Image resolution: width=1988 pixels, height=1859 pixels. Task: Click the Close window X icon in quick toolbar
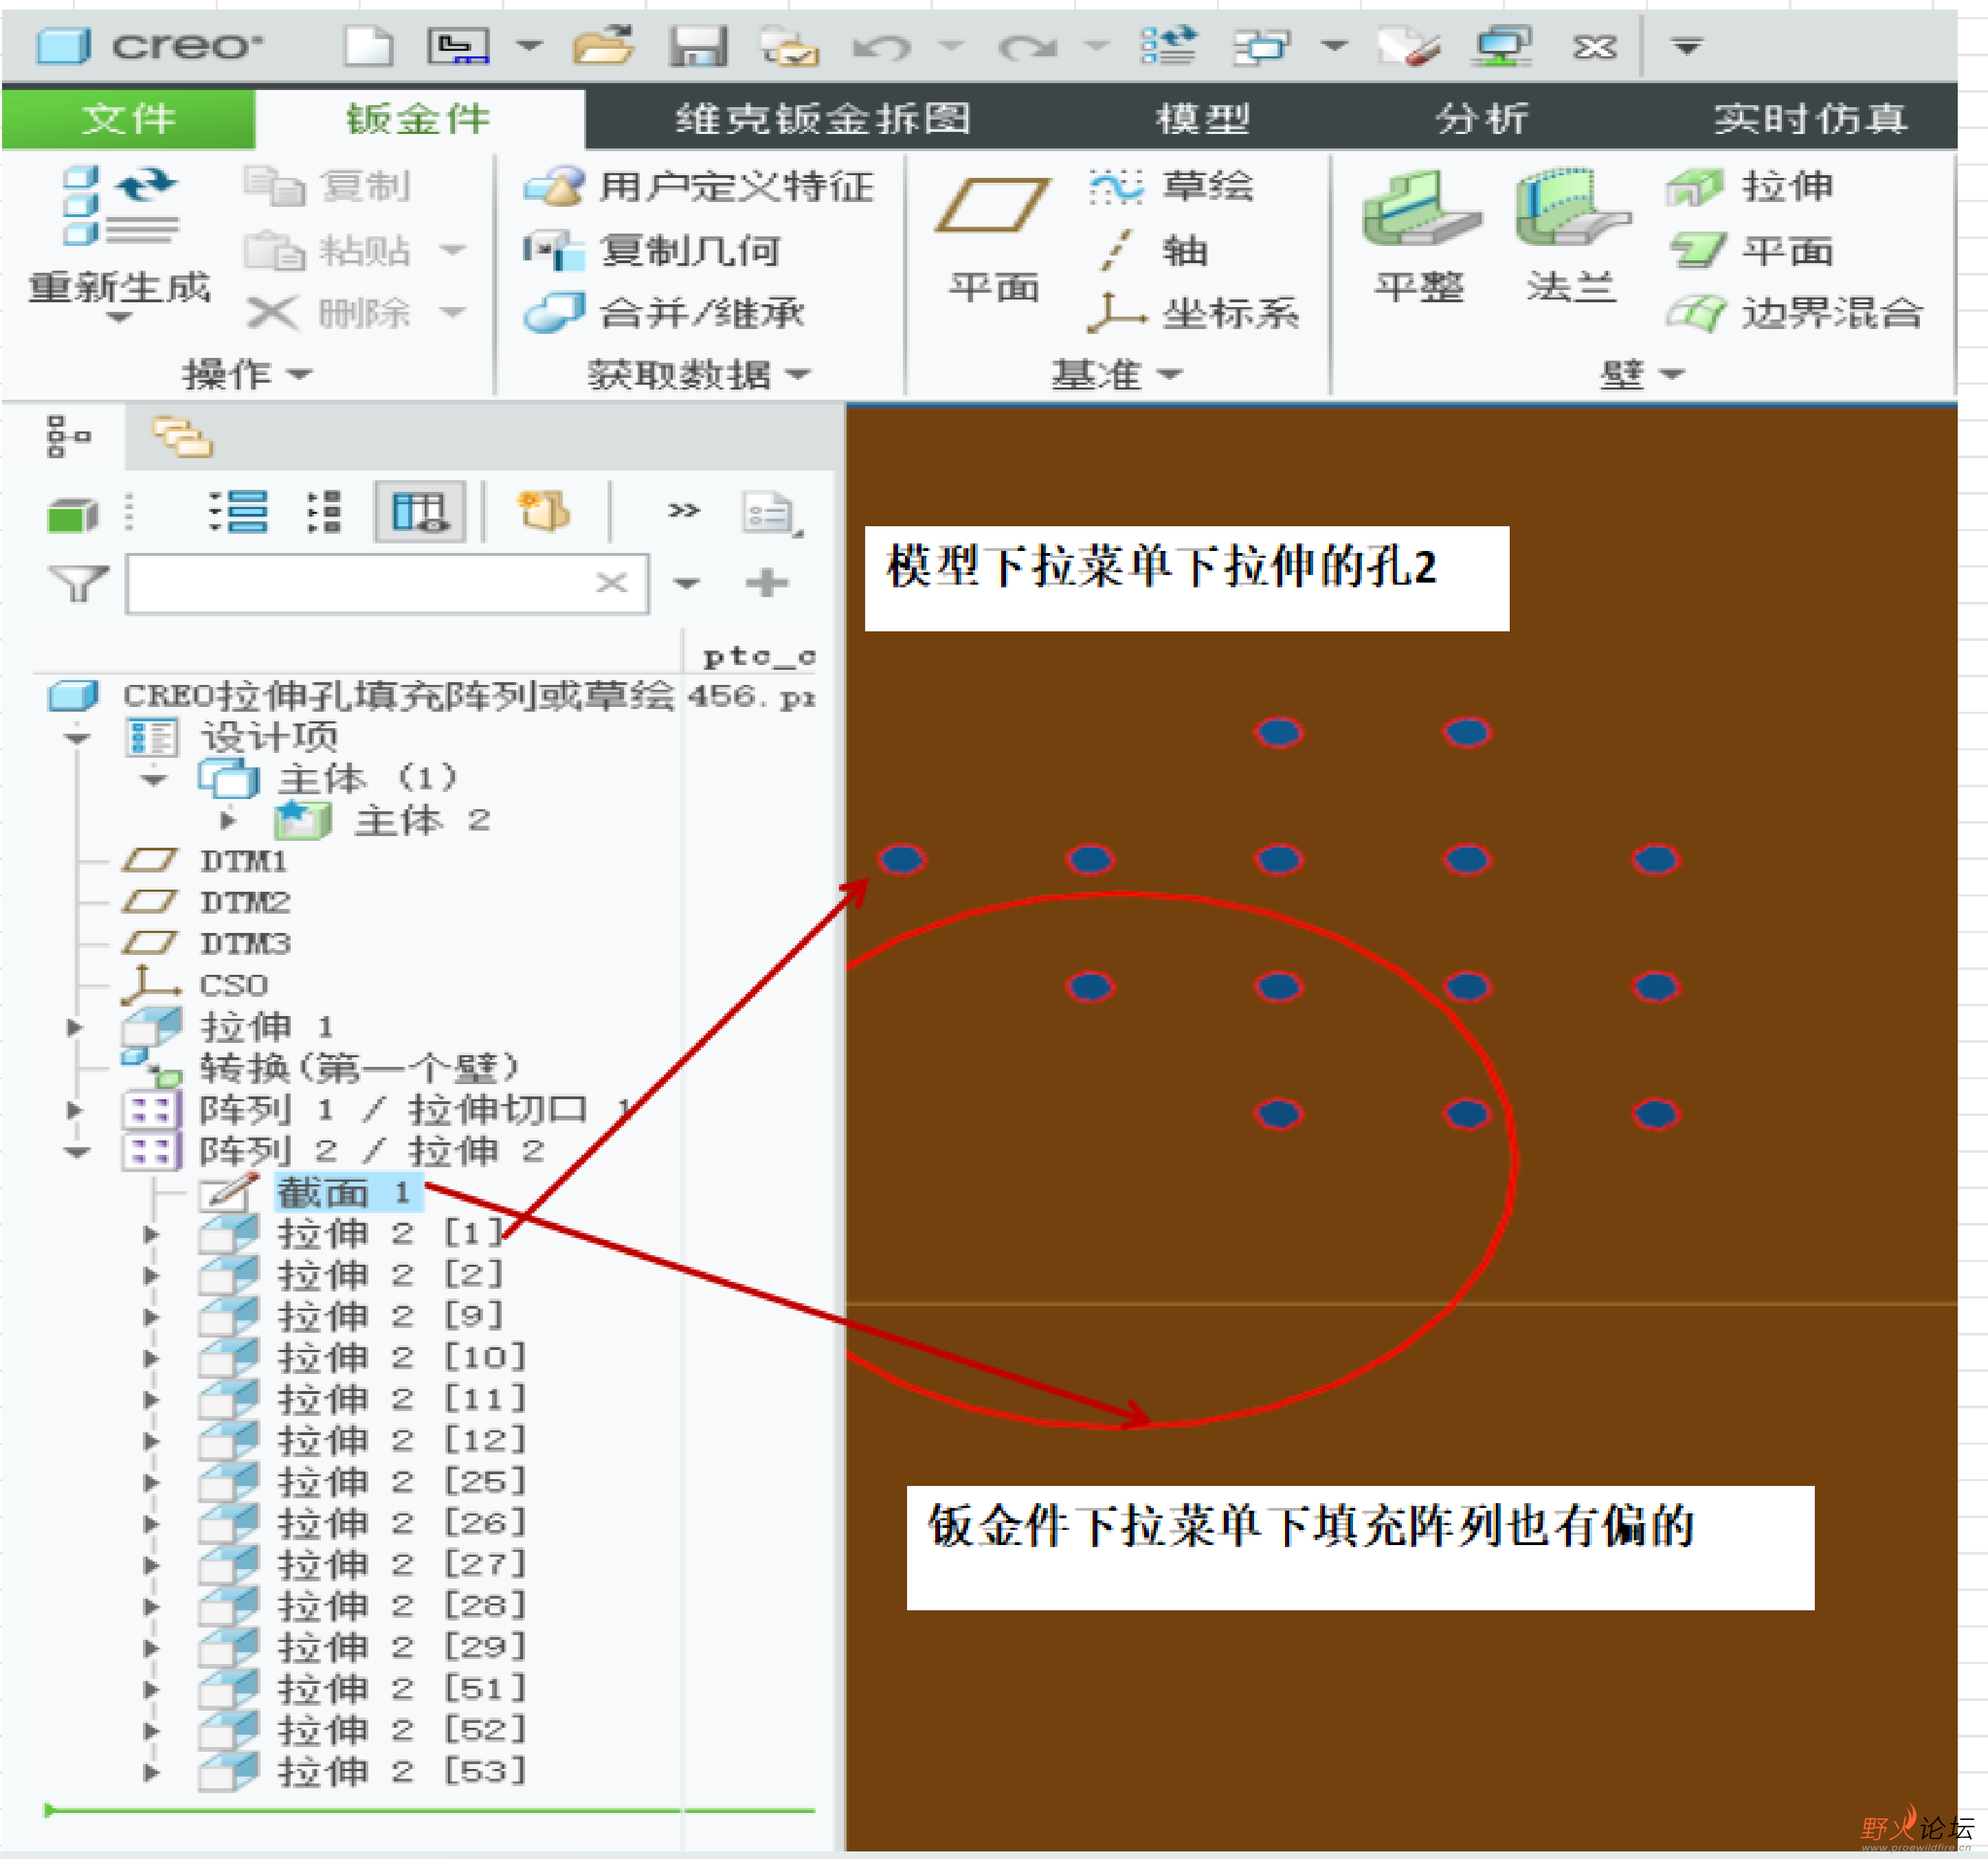(1594, 47)
